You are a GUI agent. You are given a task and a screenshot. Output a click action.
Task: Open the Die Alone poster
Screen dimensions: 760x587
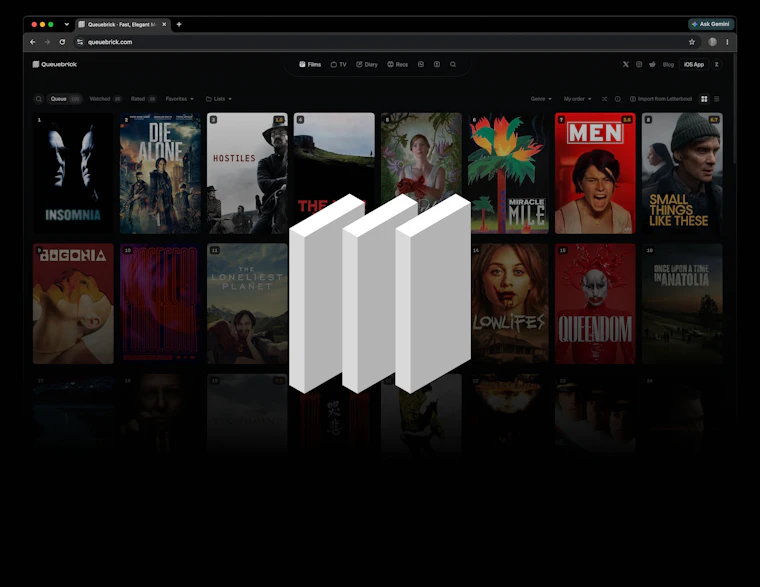point(160,173)
